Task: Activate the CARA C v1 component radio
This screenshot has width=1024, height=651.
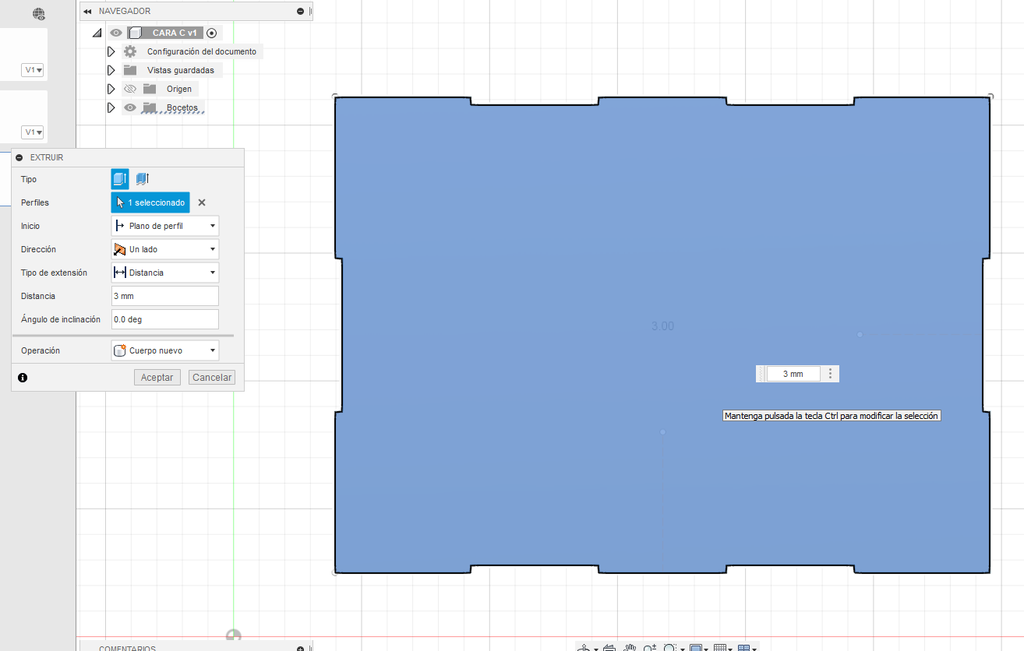Action: point(212,33)
